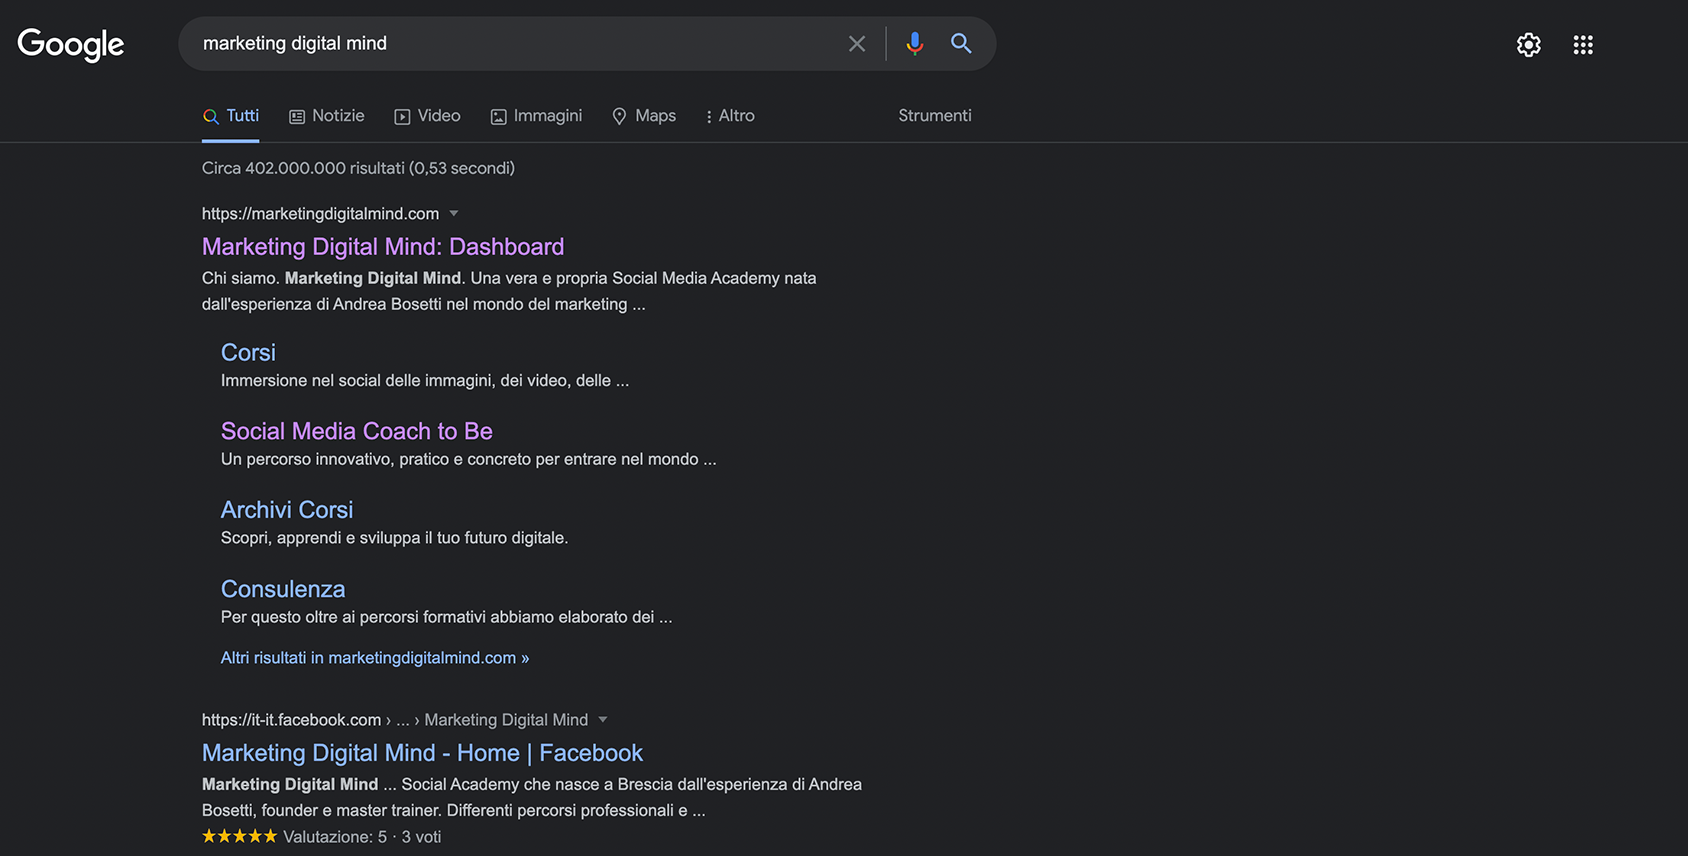The width and height of the screenshot is (1688, 856).
Task: Open Marketing Digital Mind - Home | Facebook result
Action: click(422, 753)
